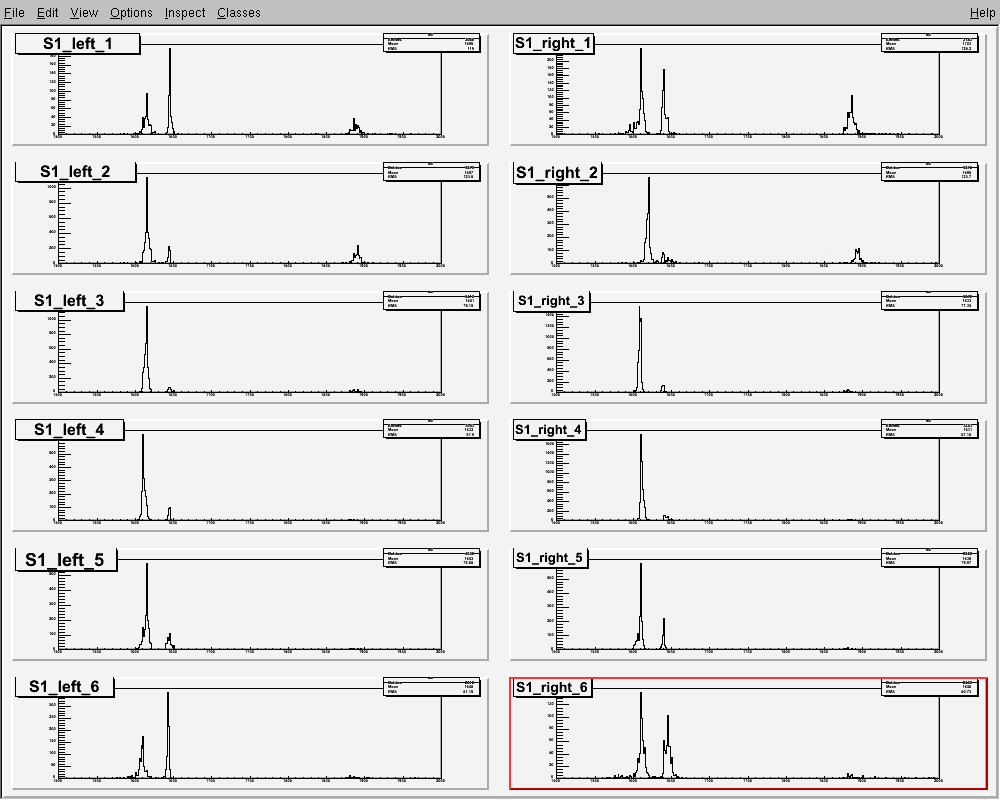
Task: Click the statistics box of S1_right_4
Action: [x=930, y=429]
